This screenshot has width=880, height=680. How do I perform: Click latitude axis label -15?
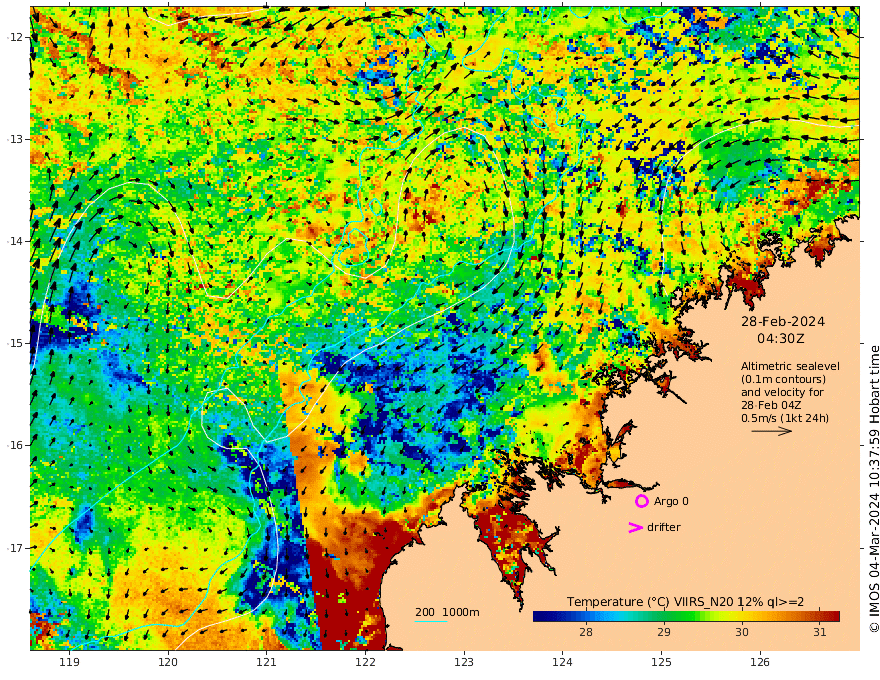(15, 343)
